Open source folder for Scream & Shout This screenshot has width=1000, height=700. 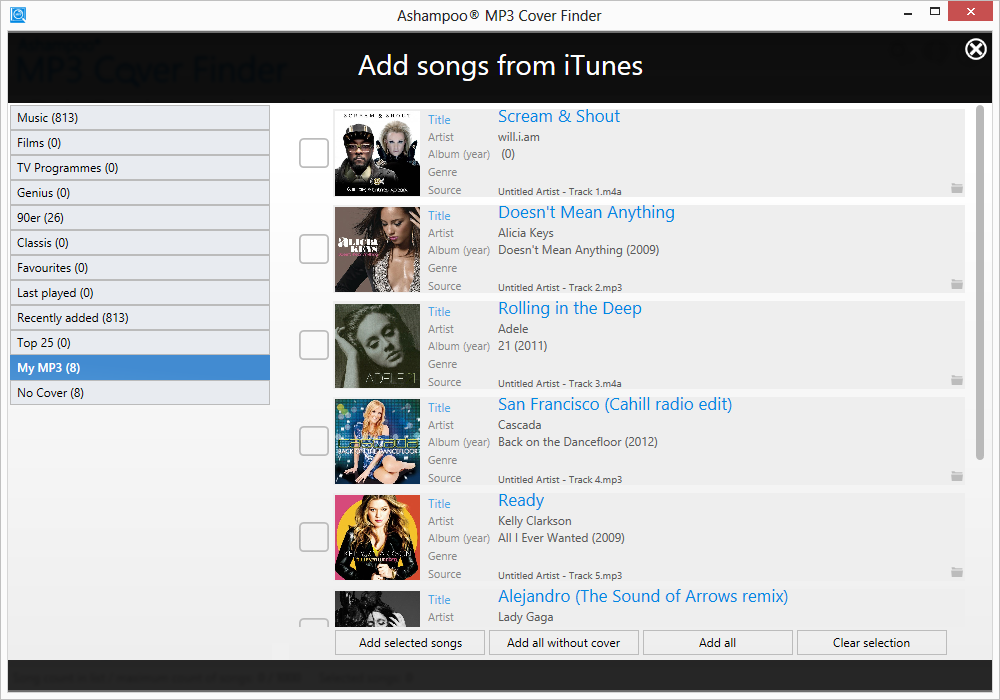click(x=957, y=188)
